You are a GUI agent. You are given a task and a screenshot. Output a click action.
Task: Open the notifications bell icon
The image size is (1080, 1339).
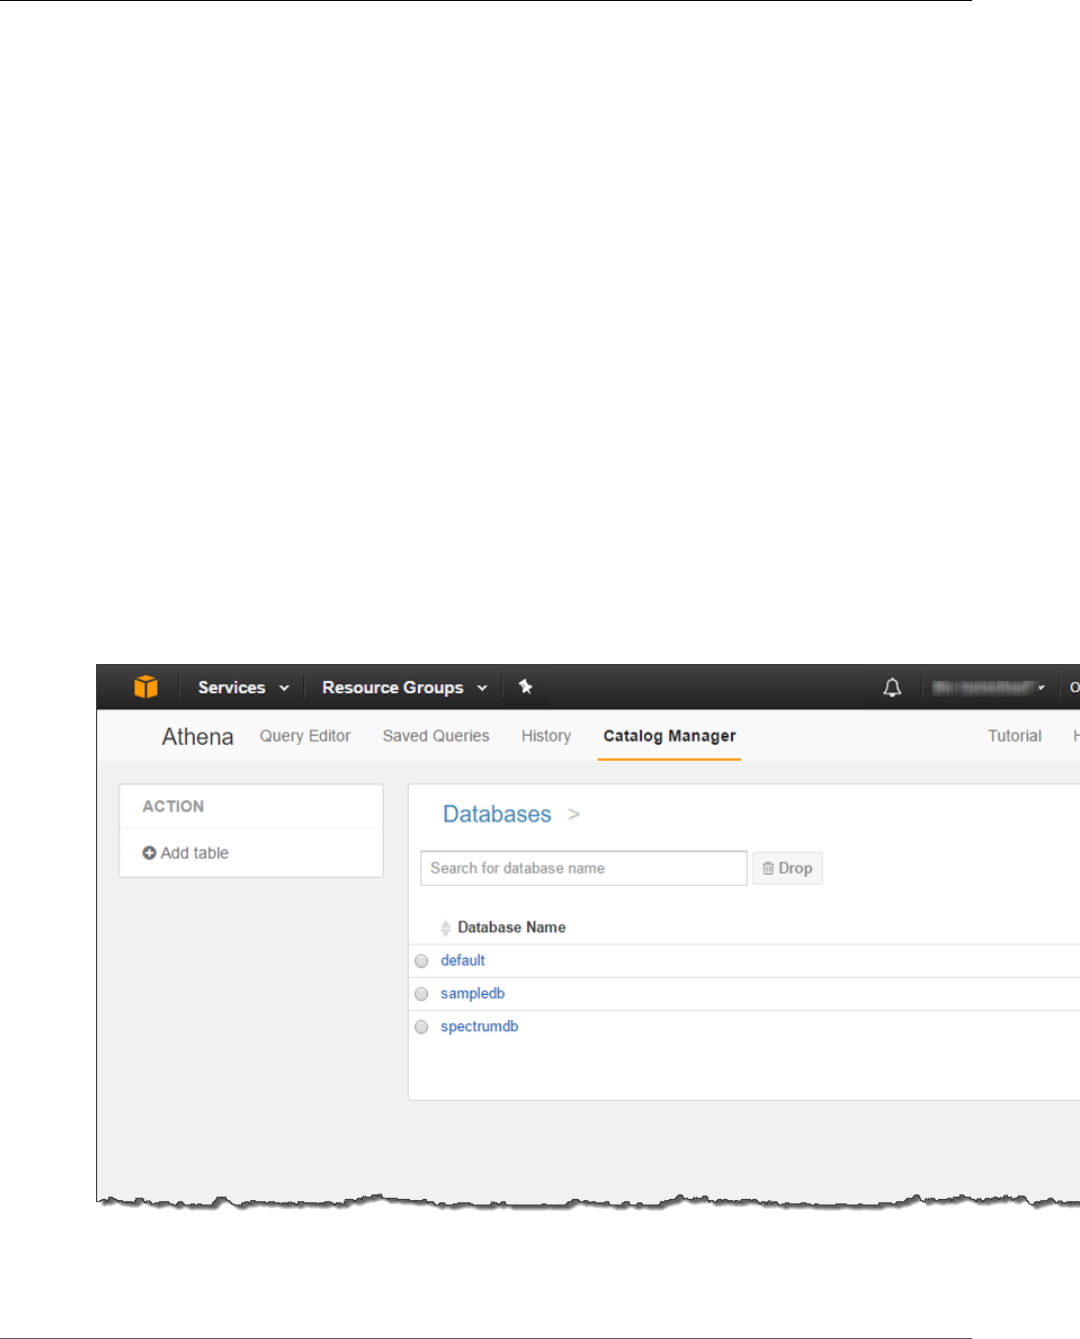[892, 687]
